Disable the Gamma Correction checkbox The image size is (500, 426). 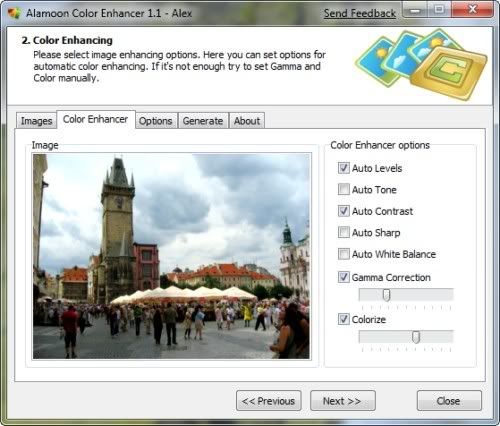point(344,277)
